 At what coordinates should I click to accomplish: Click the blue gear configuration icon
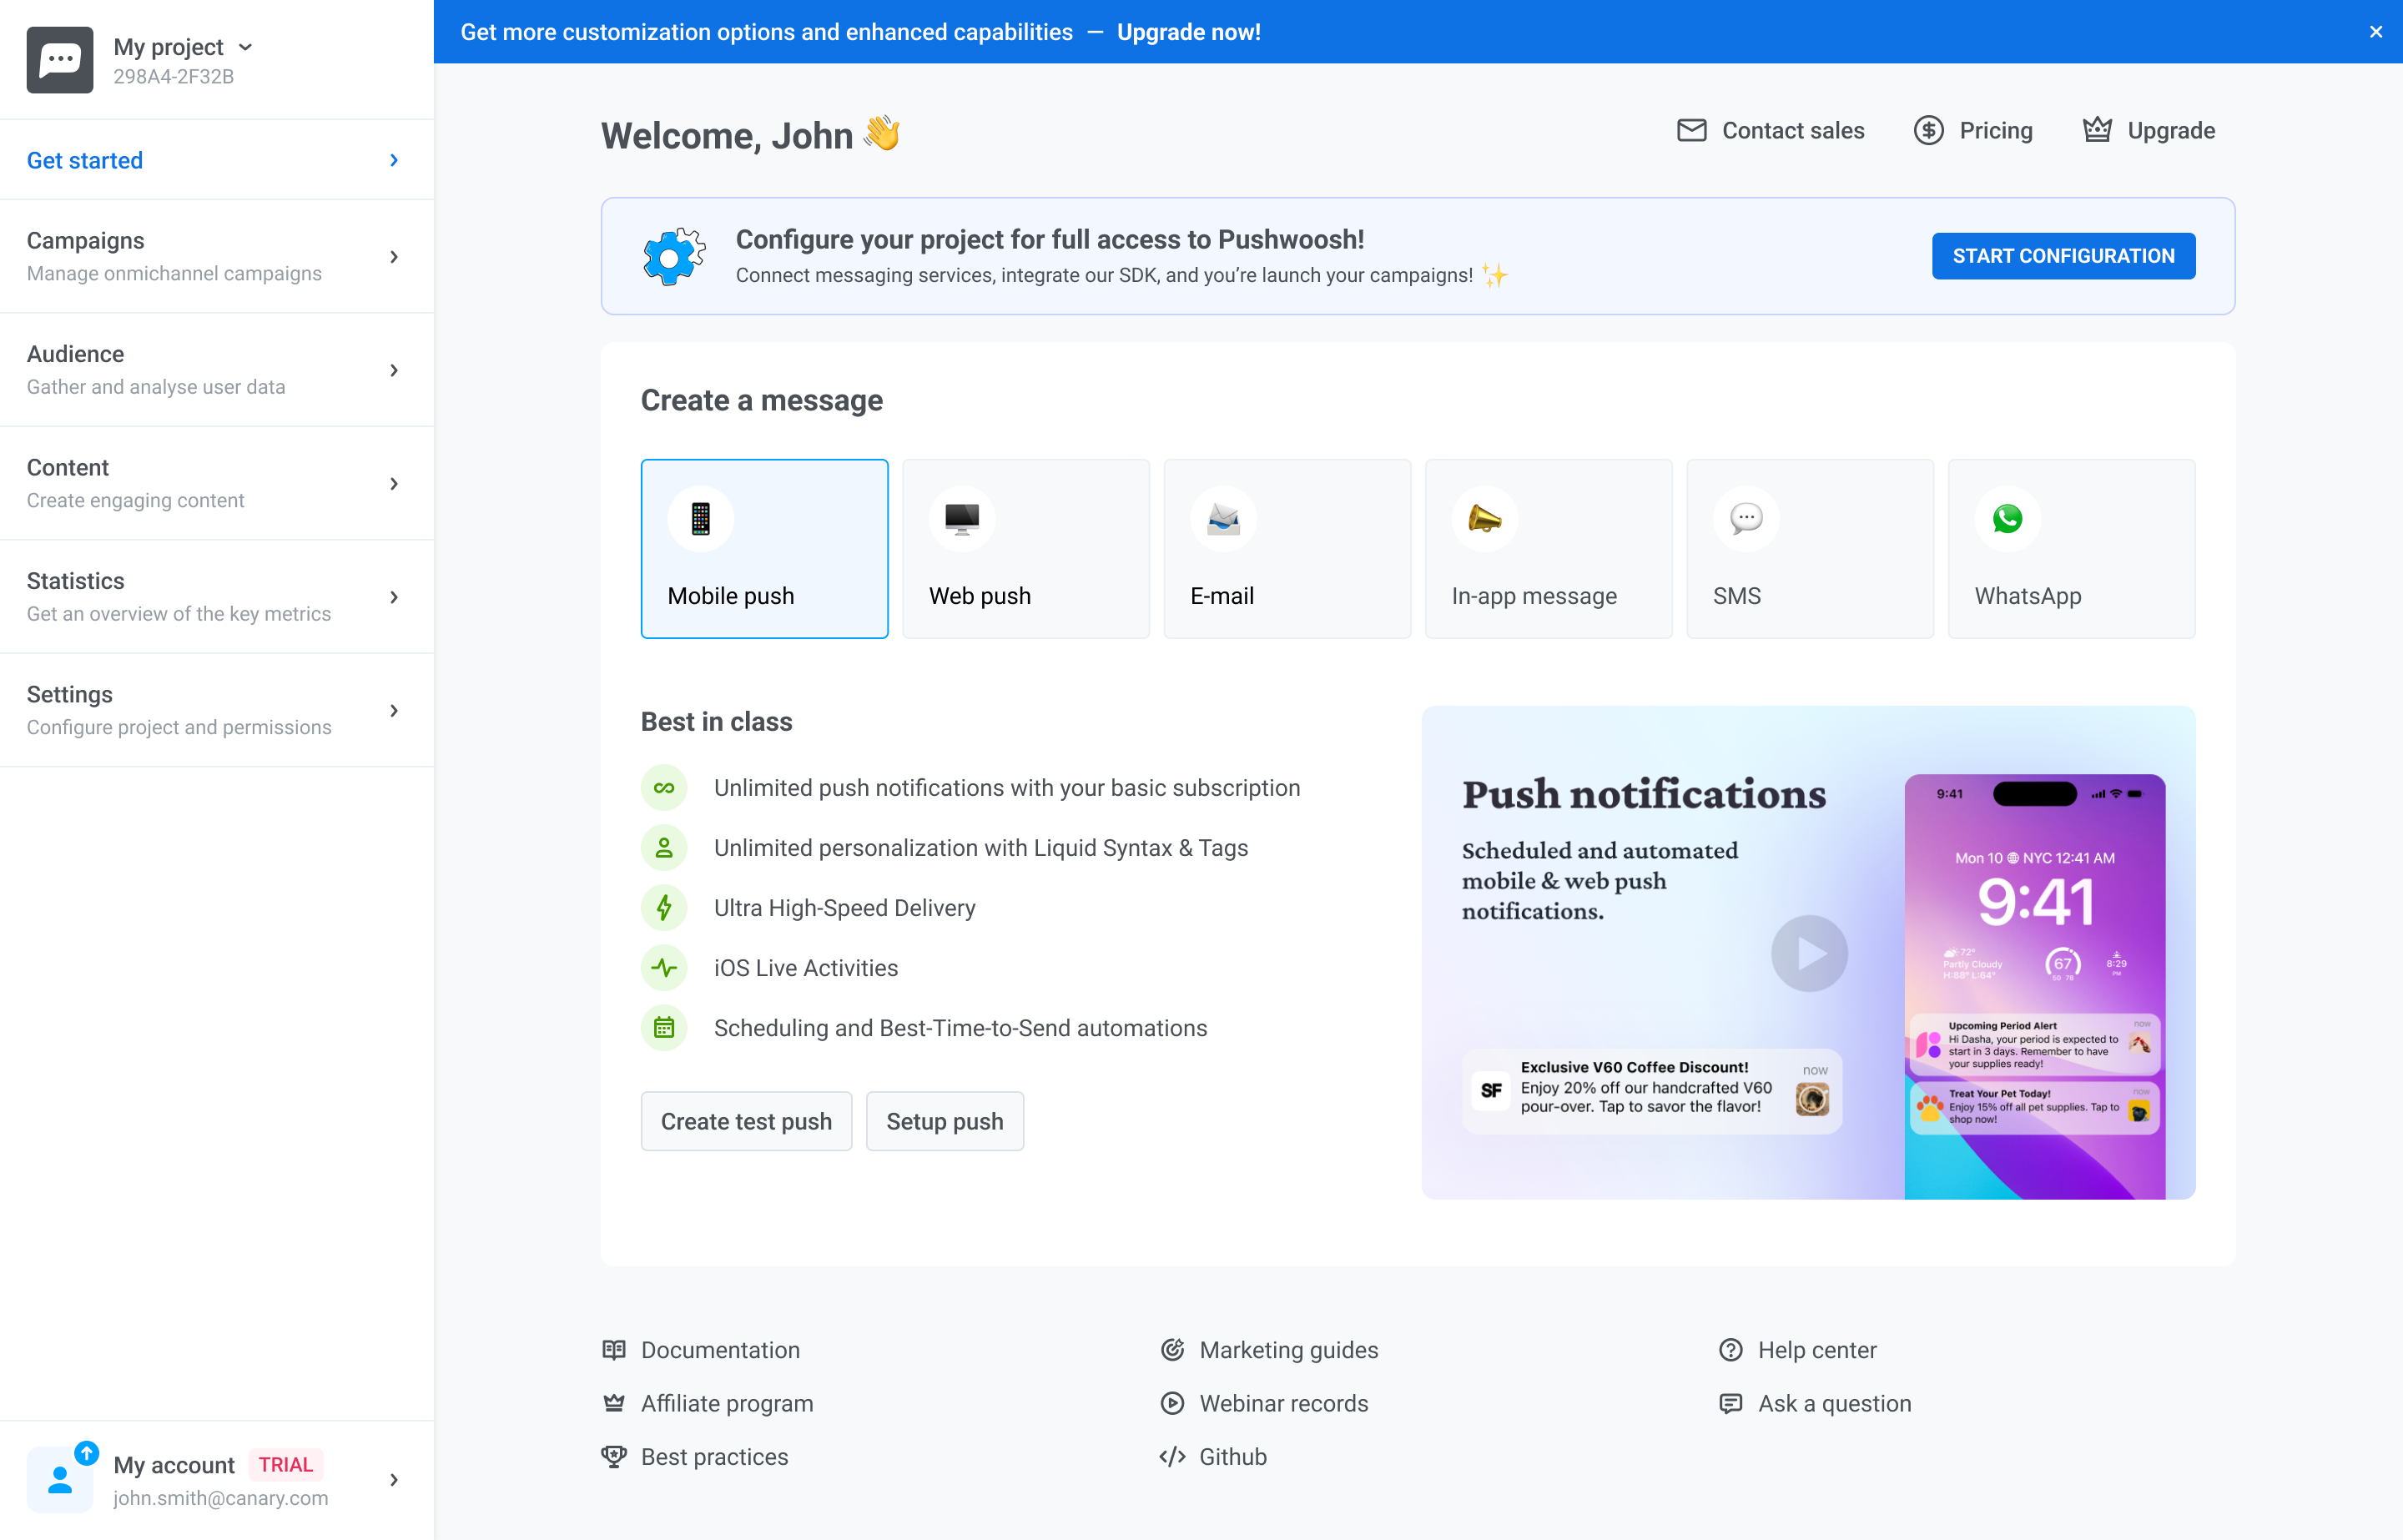pos(673,256)
